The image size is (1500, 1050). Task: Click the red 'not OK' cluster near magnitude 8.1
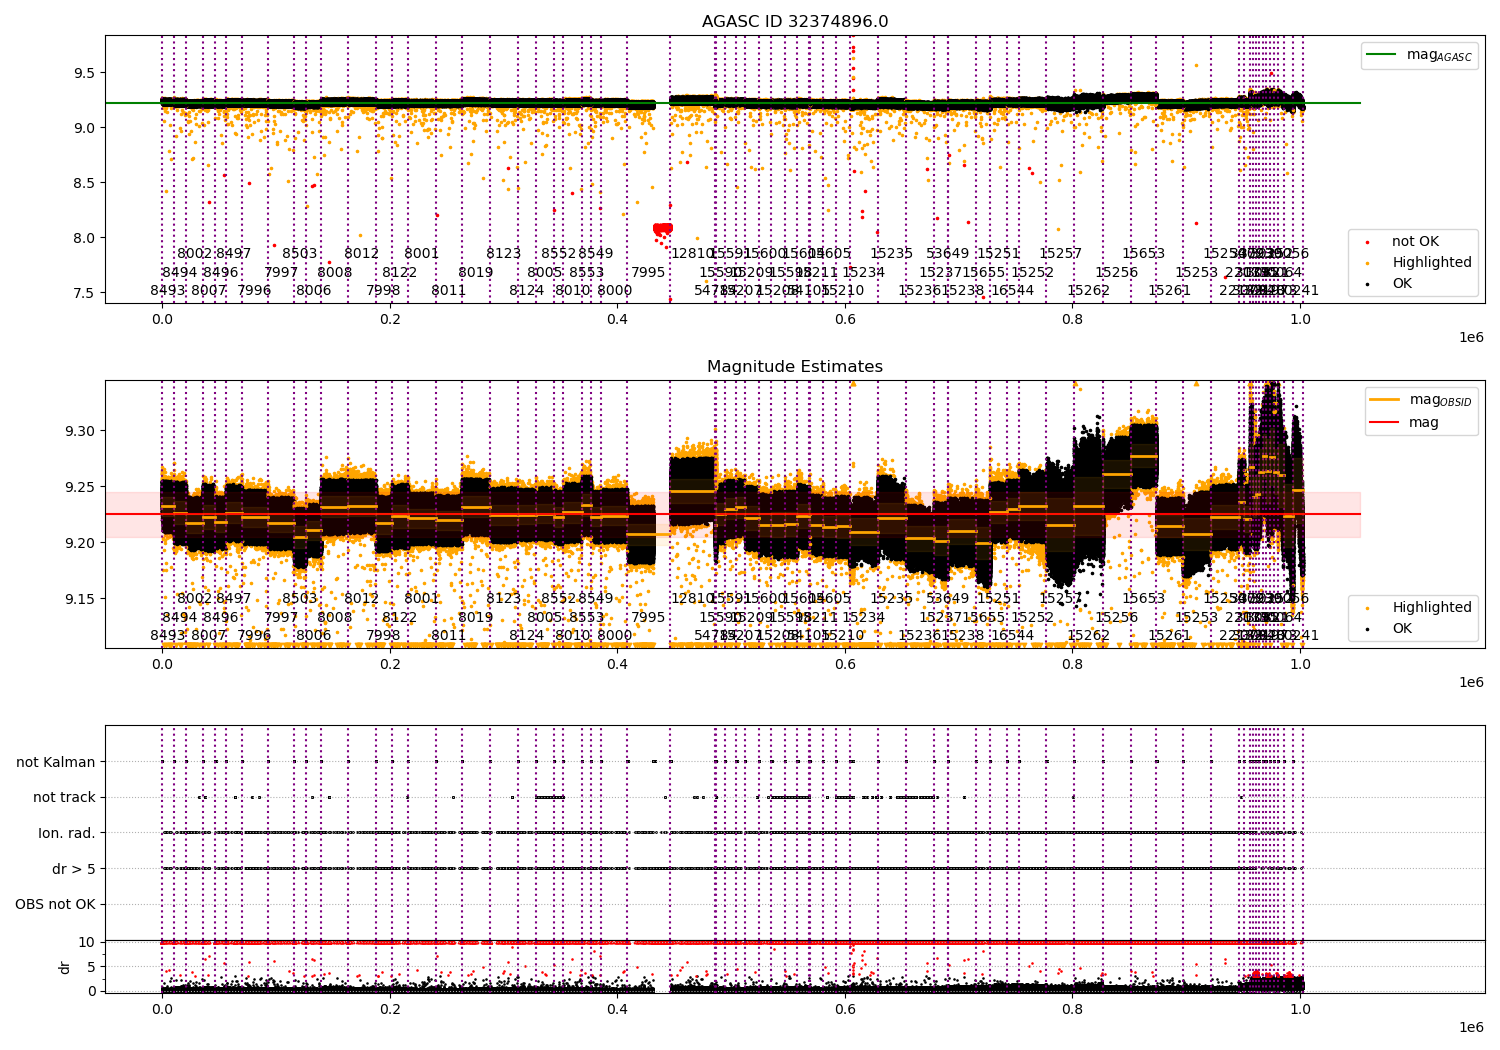(x=662, y=229)
